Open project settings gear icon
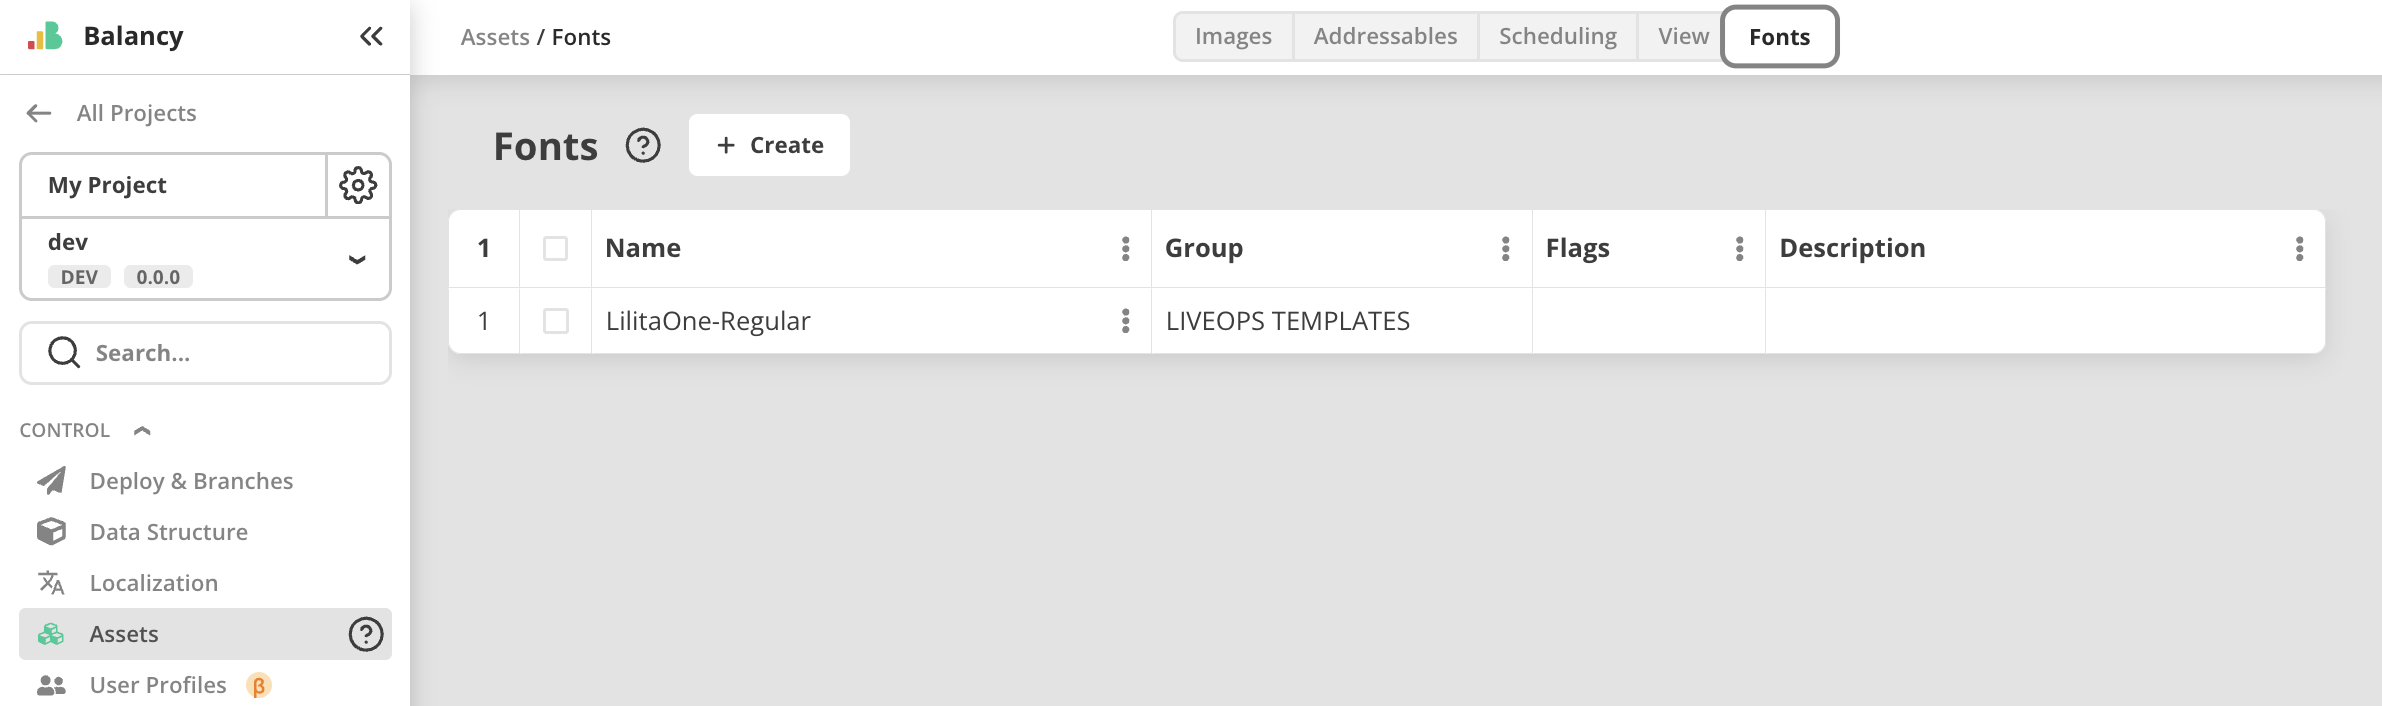 358,185
